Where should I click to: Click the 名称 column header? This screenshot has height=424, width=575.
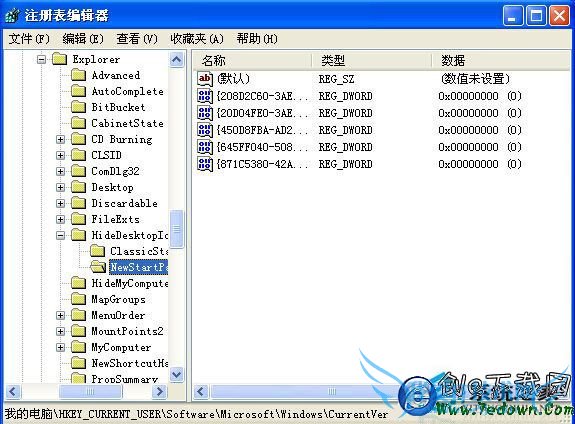(x=252, y=60)
